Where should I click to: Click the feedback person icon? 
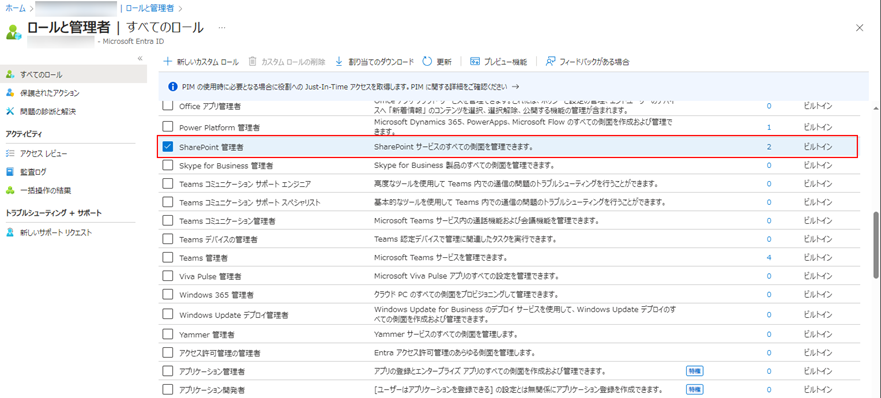pos(551,61)
